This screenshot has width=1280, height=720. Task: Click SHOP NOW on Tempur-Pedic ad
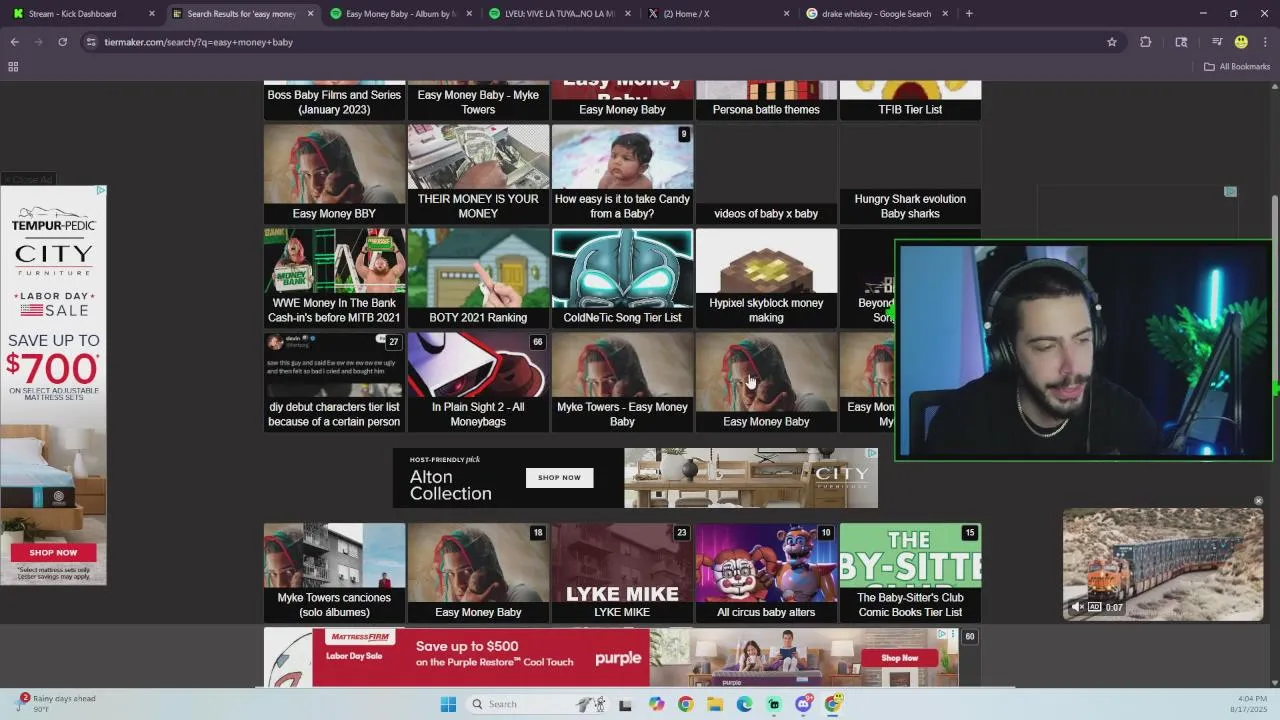point(53,552)
